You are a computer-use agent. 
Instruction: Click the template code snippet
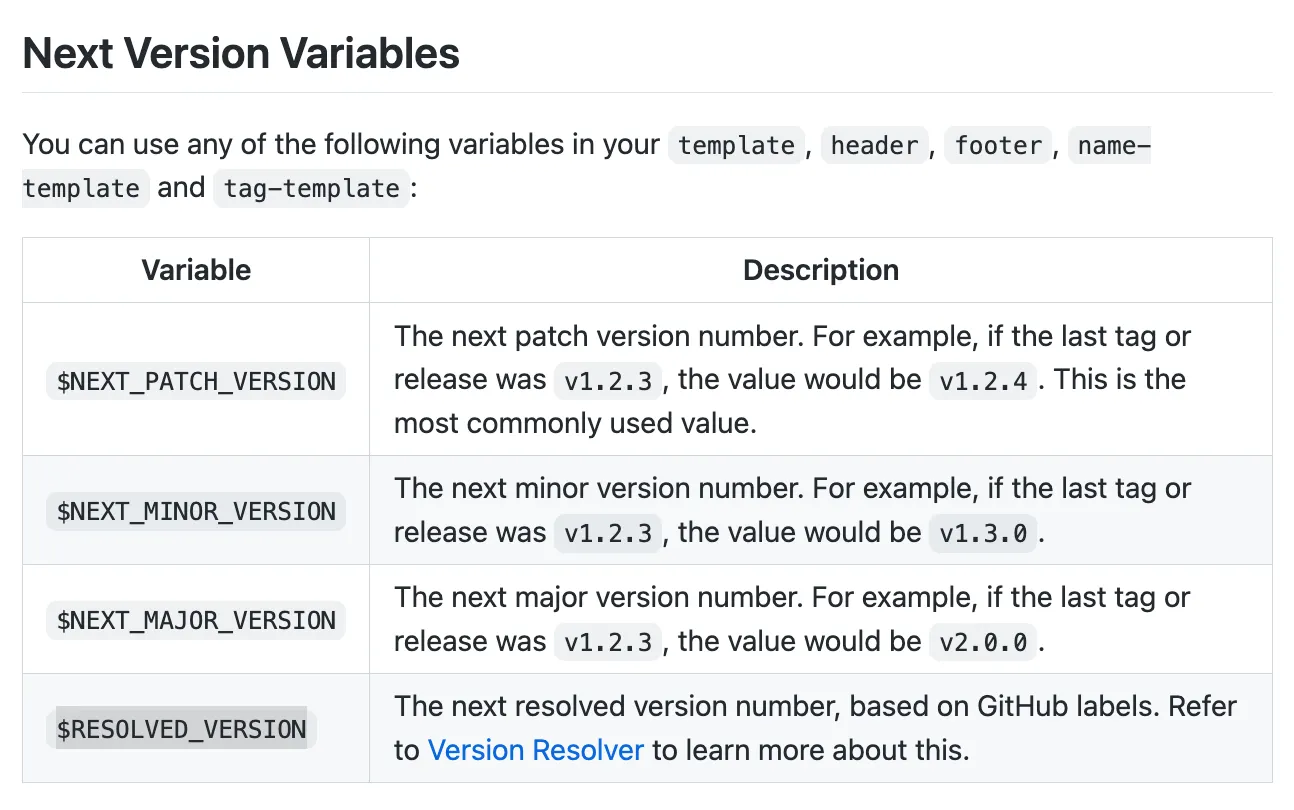[x=736, y=145]
